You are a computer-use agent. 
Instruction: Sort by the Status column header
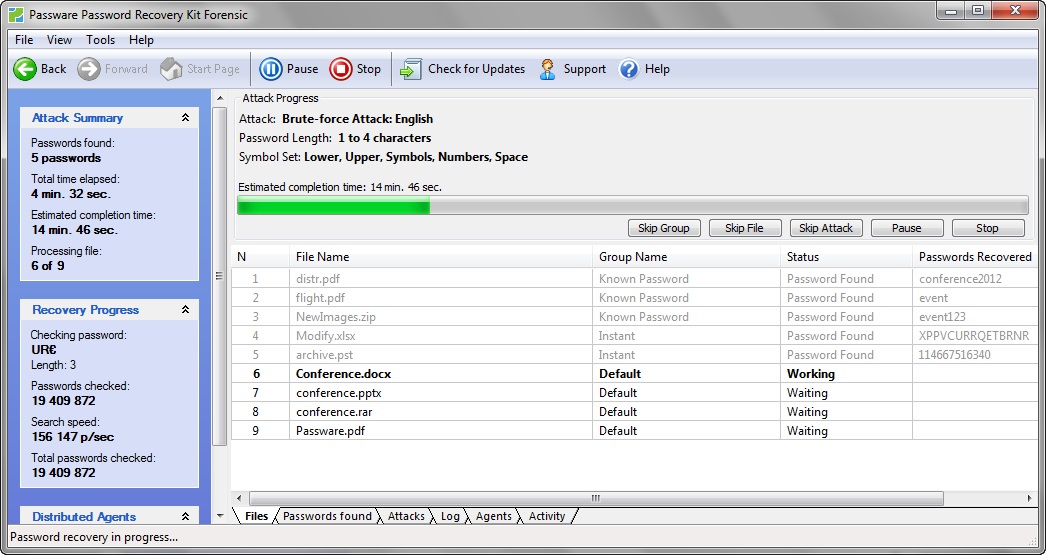tap(847, 257)
